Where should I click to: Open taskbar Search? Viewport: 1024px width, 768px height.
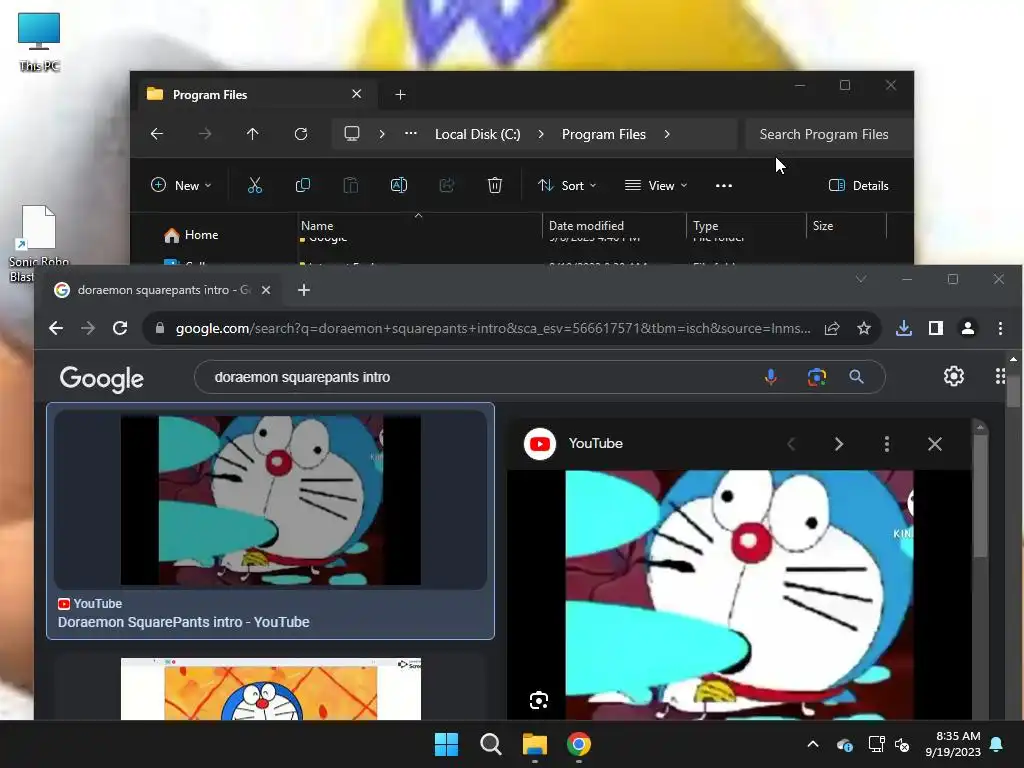[x=490, y=744]
